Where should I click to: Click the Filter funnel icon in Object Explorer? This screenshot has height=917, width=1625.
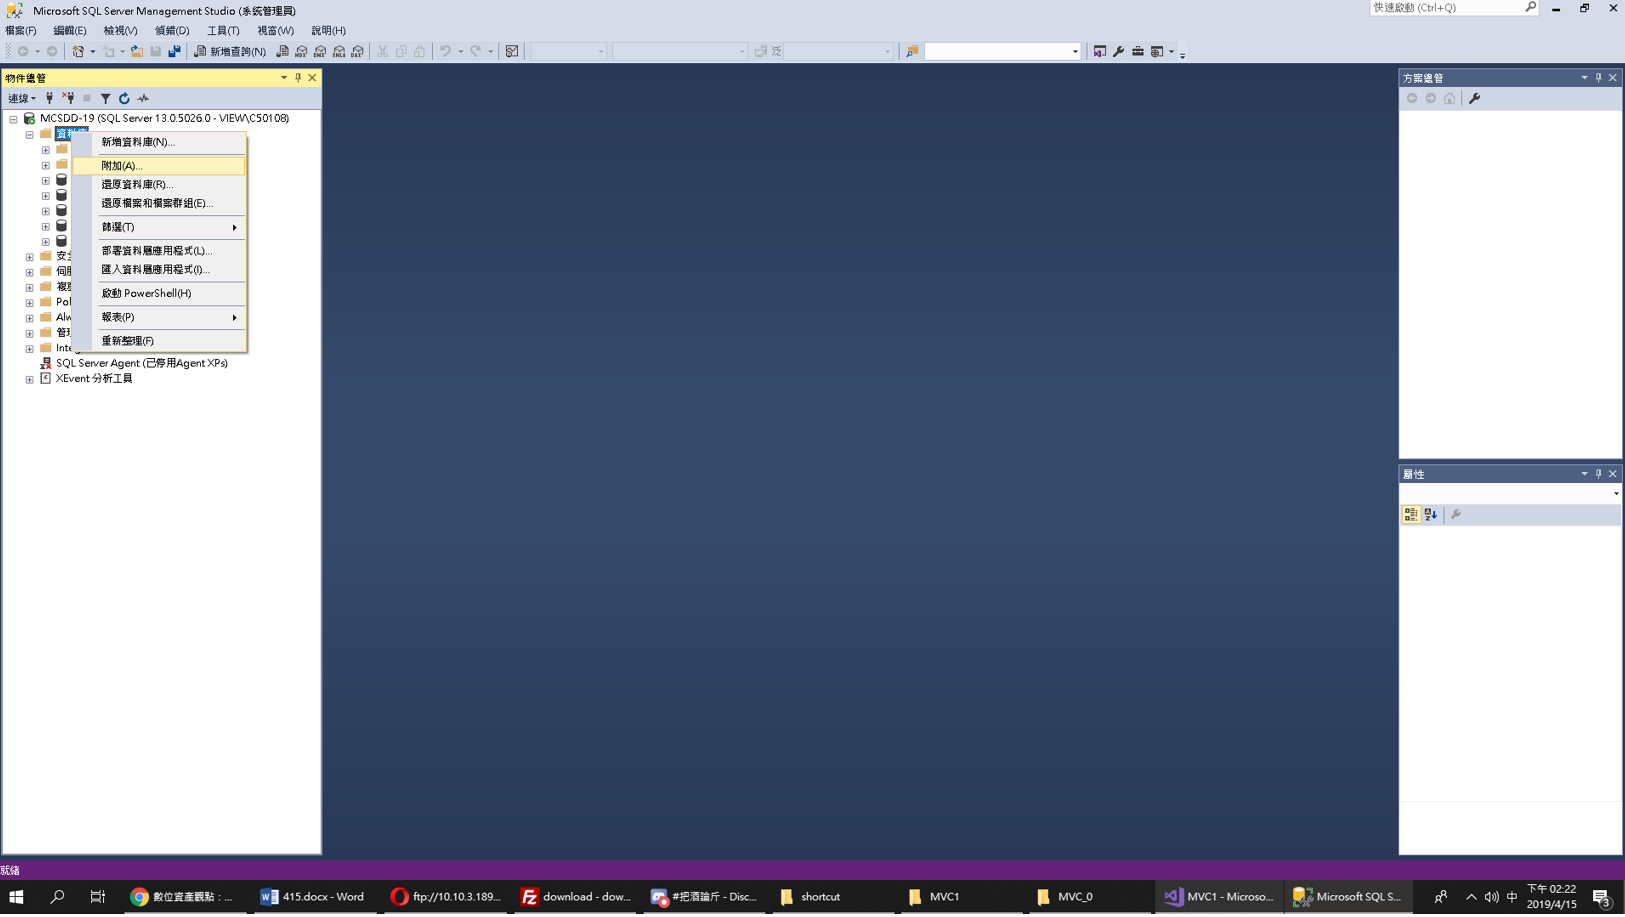pos(105,98)
